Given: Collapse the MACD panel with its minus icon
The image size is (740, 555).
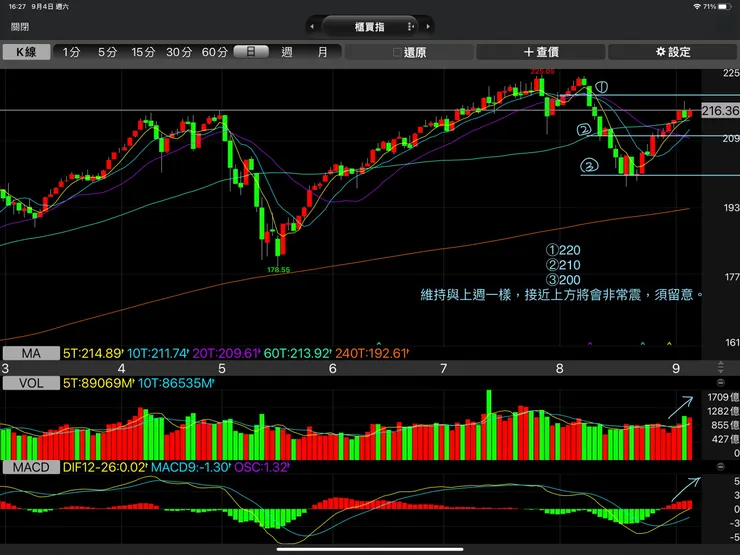Looking at the screenshot, I should click(x=721, y=467).
